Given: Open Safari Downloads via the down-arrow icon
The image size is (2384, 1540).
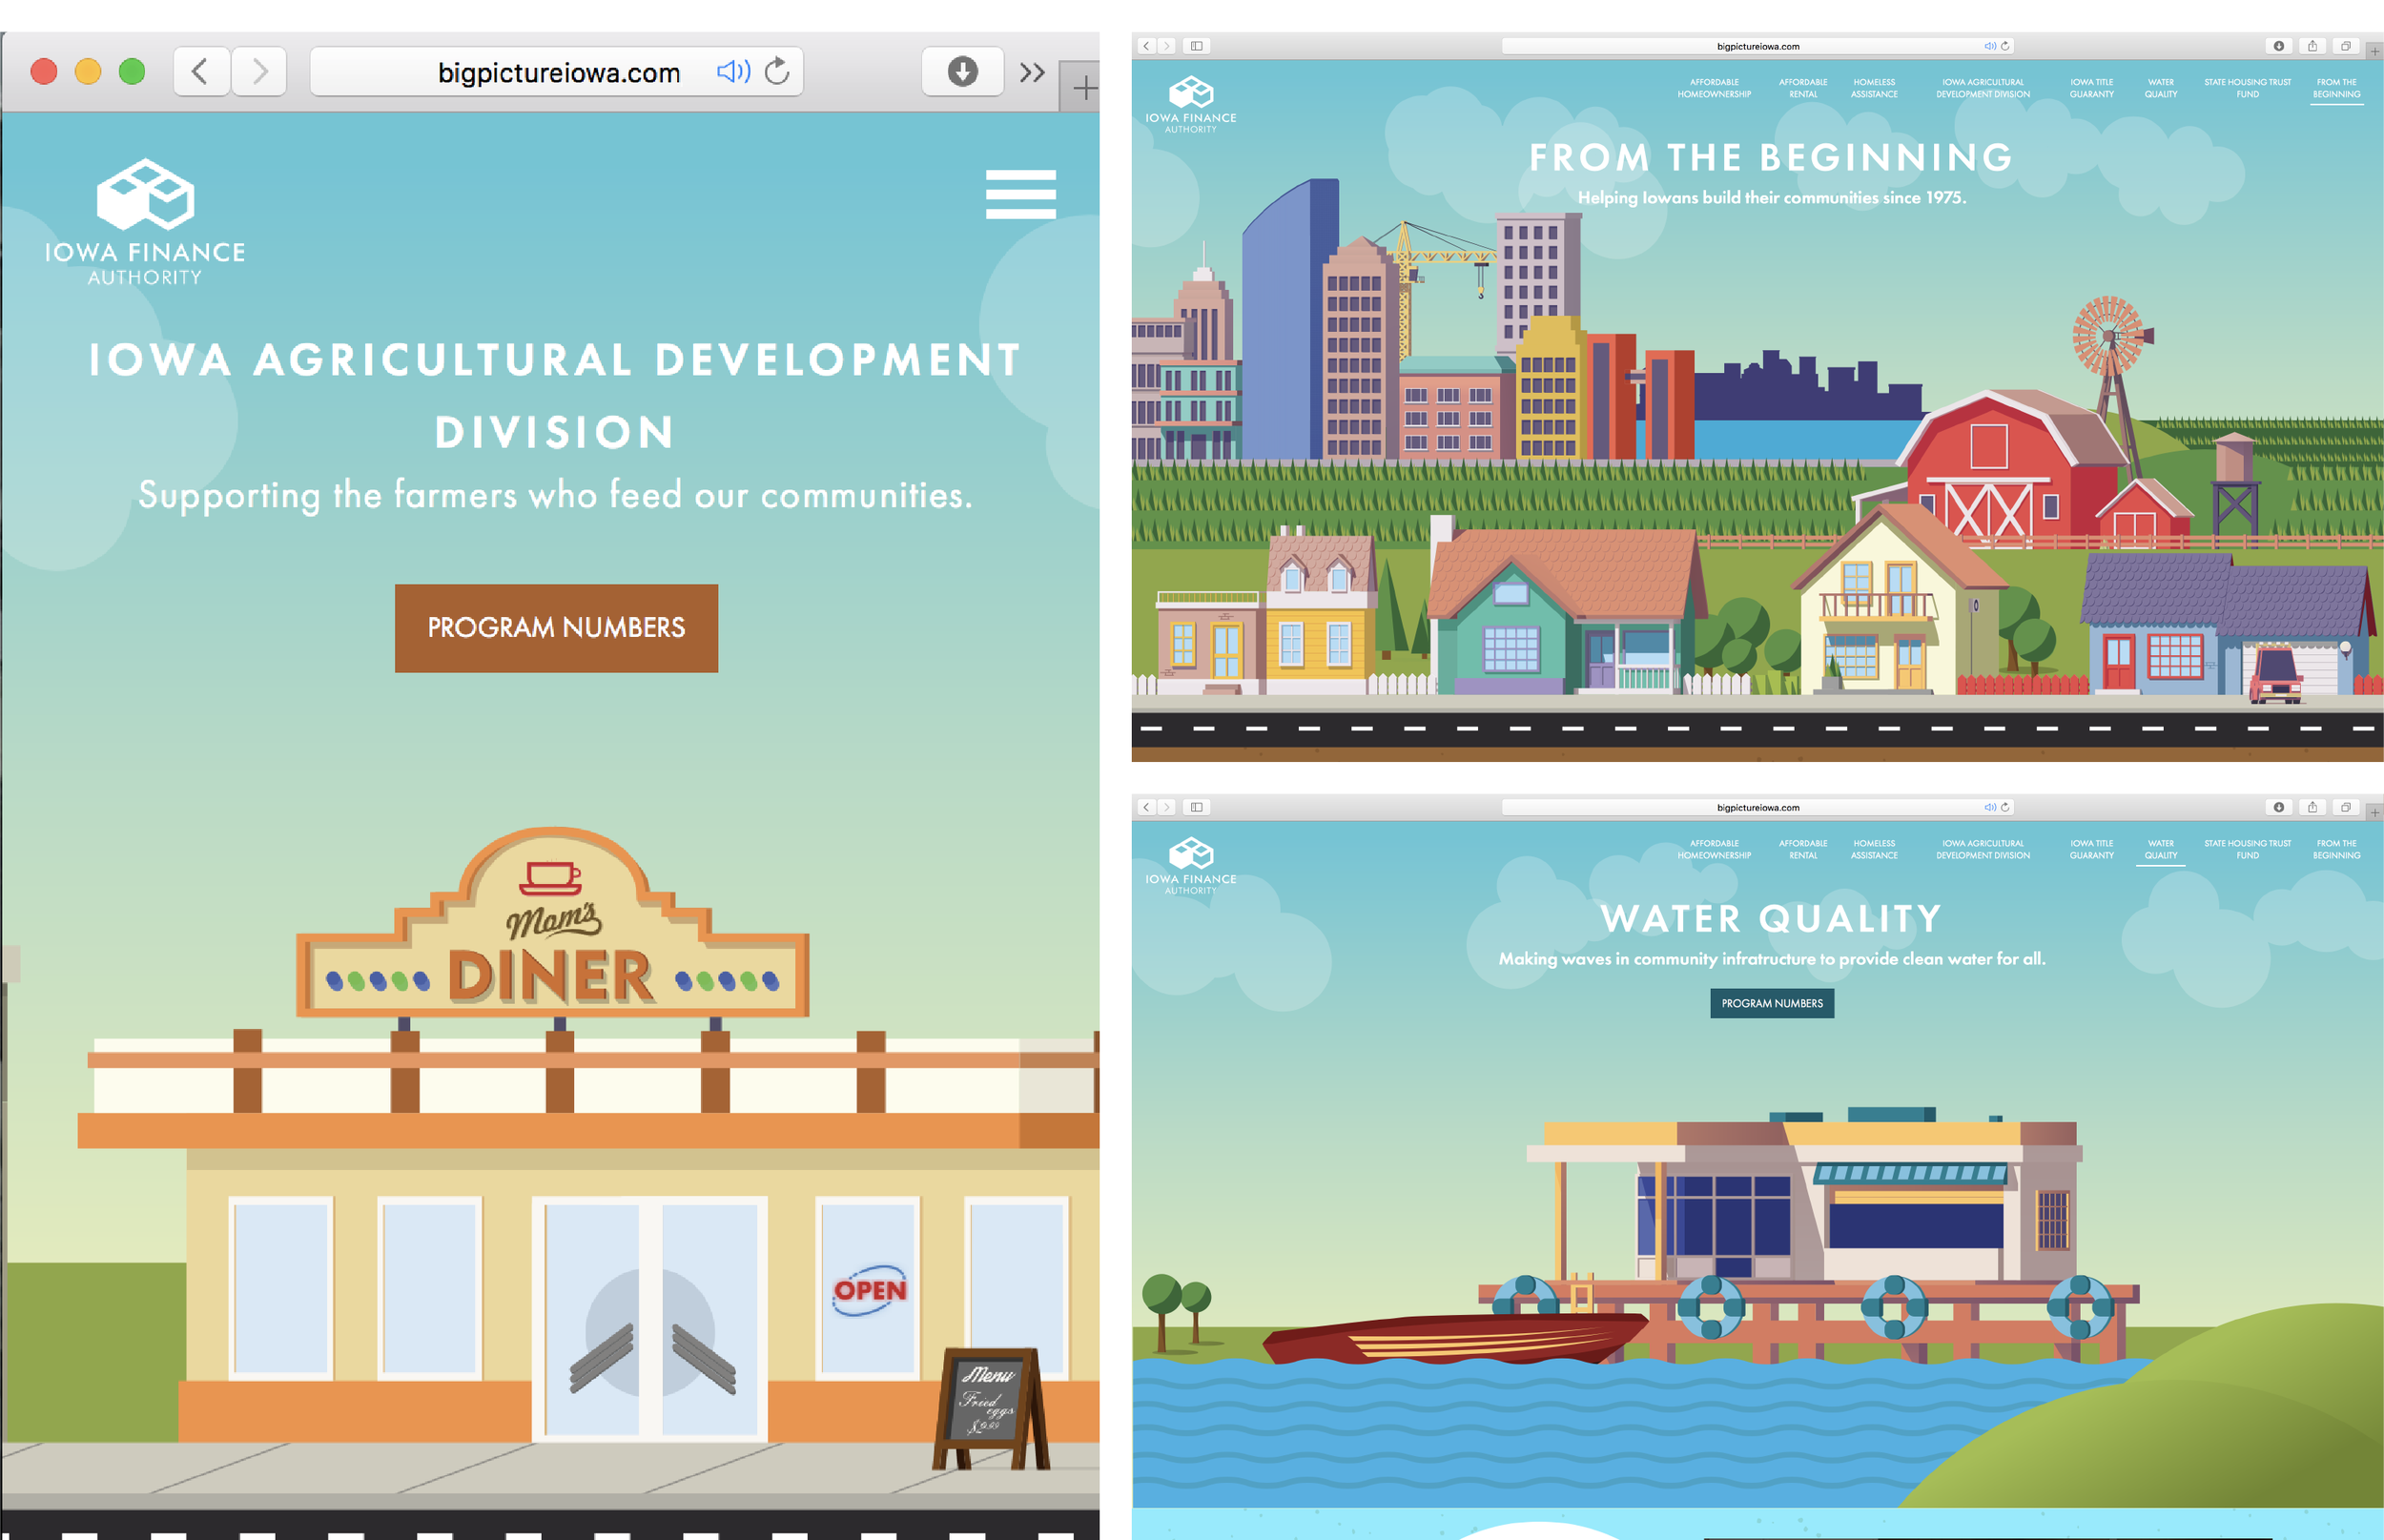Looking at the screenshot, I should tap(961, 71).
